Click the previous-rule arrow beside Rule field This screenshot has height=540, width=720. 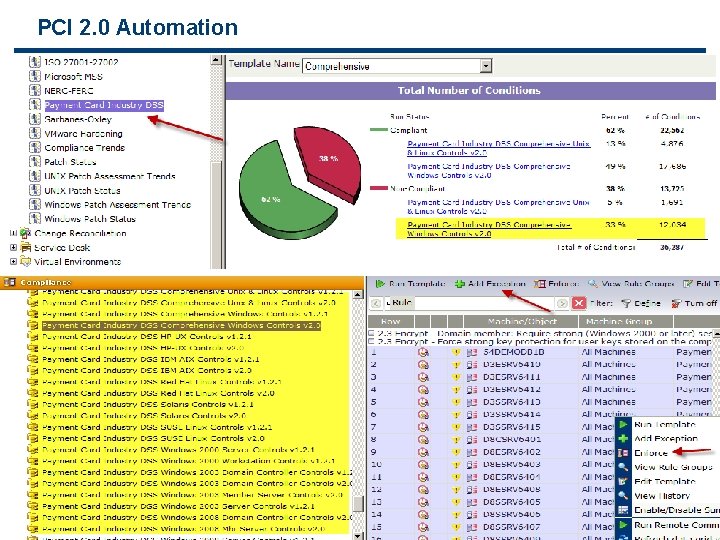pyautogui.click(x=376, y=303)
